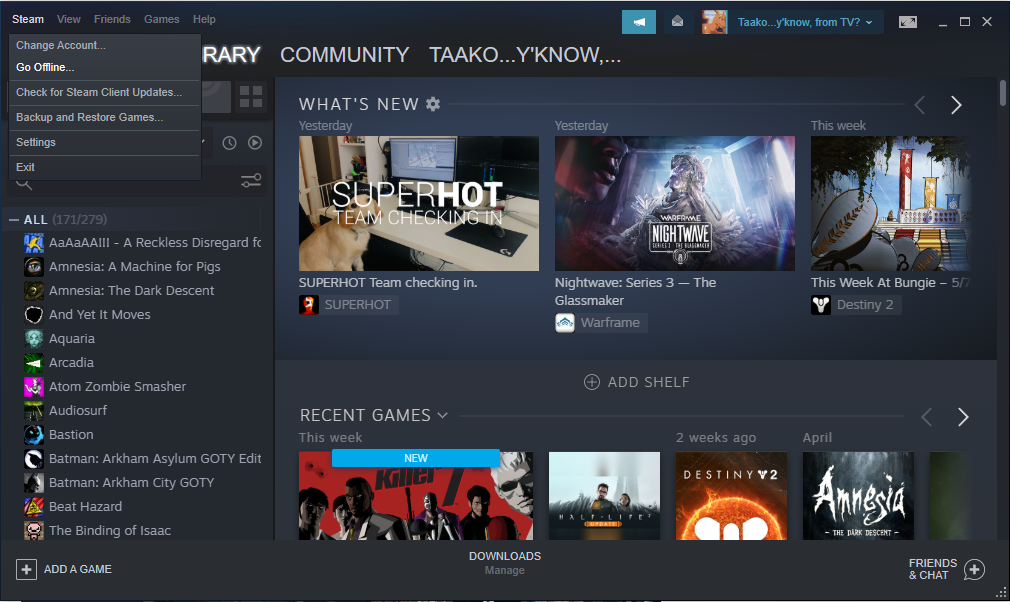Click the Audiosurf game icon
Image resolution: width=1010 pixels, height=602 pixels.
[x=33, y=411]
